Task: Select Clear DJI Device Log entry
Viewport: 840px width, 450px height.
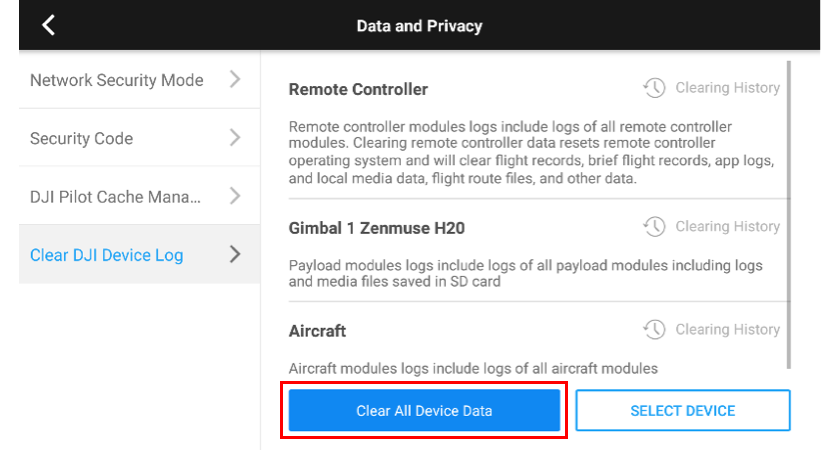Action: [139, 254]
